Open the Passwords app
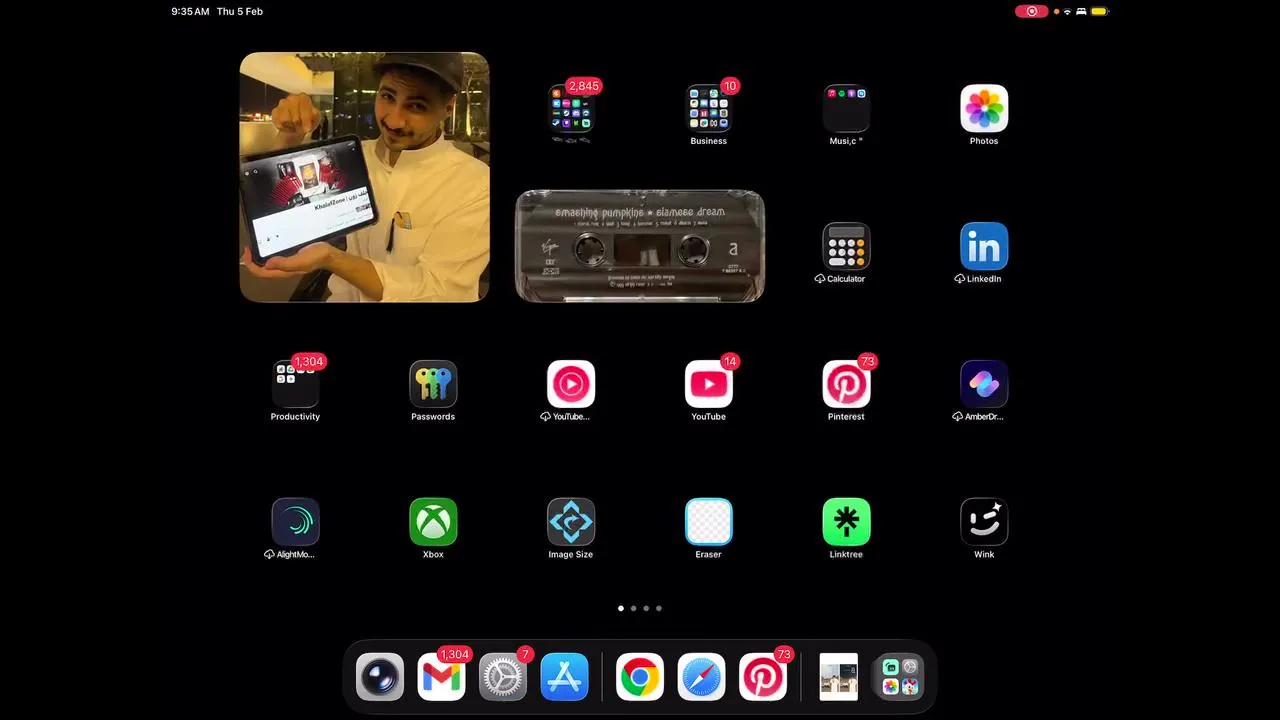The height and width of the screenshot is (720, 1280). click(433, 384)
